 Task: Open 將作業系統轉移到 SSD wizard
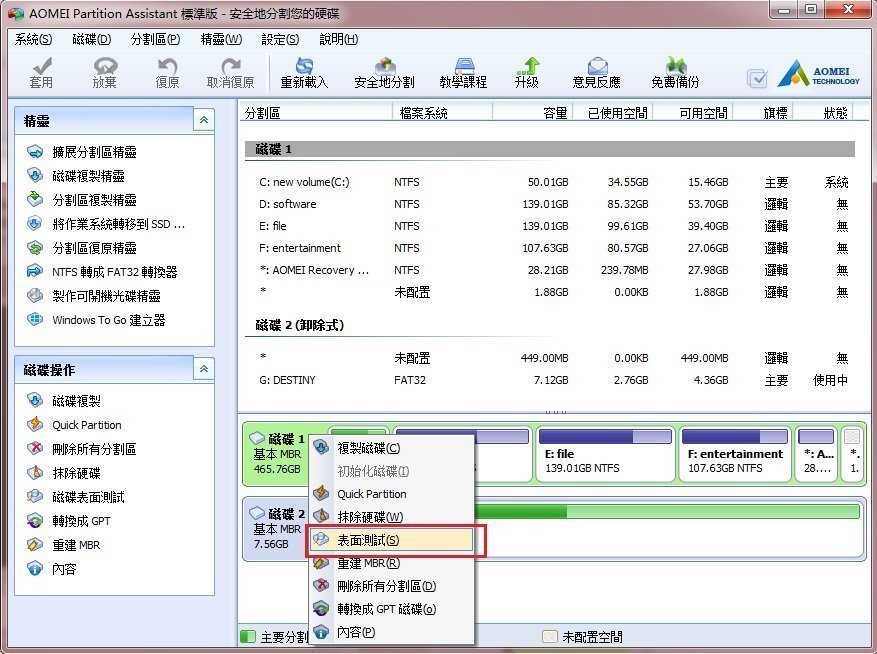click(106, 224)
